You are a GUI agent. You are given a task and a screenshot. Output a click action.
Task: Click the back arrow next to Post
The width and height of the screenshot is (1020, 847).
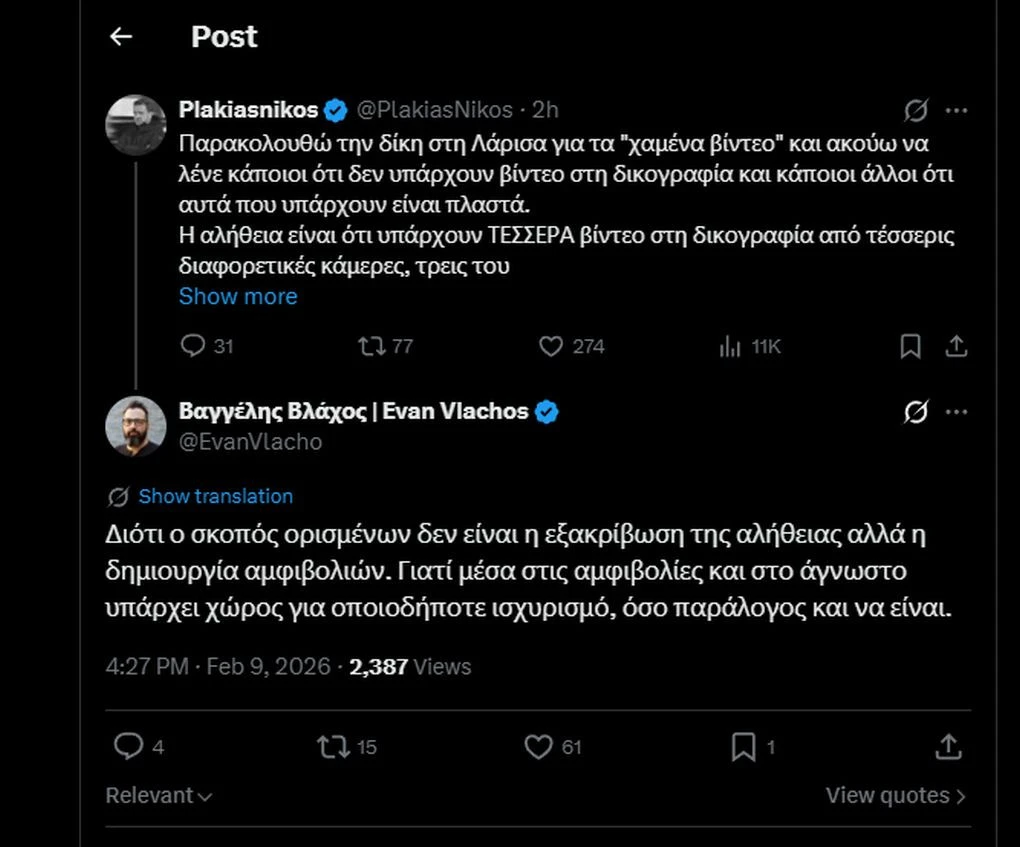121,36
